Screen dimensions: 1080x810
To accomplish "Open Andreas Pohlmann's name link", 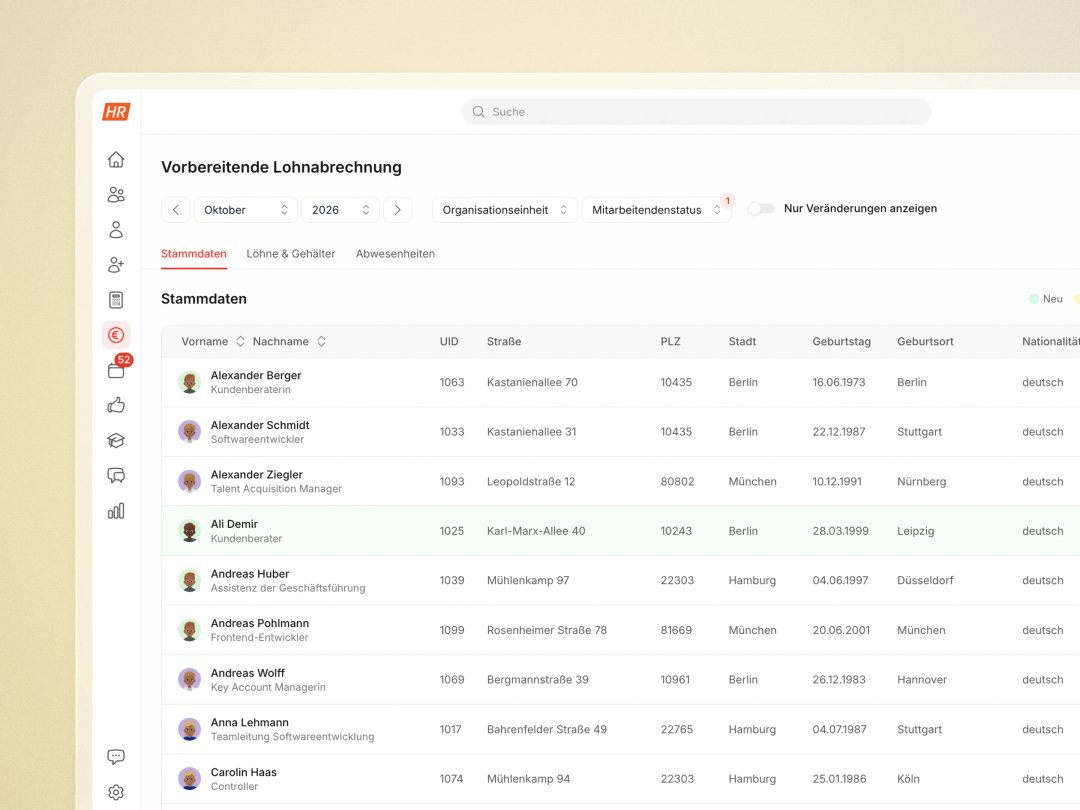I will pos(260,623).
